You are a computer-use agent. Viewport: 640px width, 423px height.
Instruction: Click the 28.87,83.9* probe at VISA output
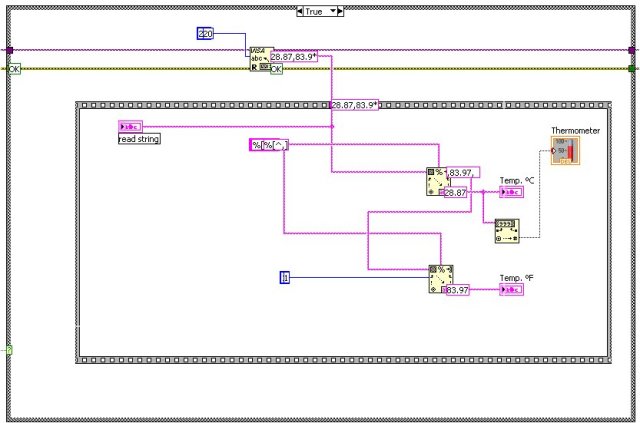294,57
